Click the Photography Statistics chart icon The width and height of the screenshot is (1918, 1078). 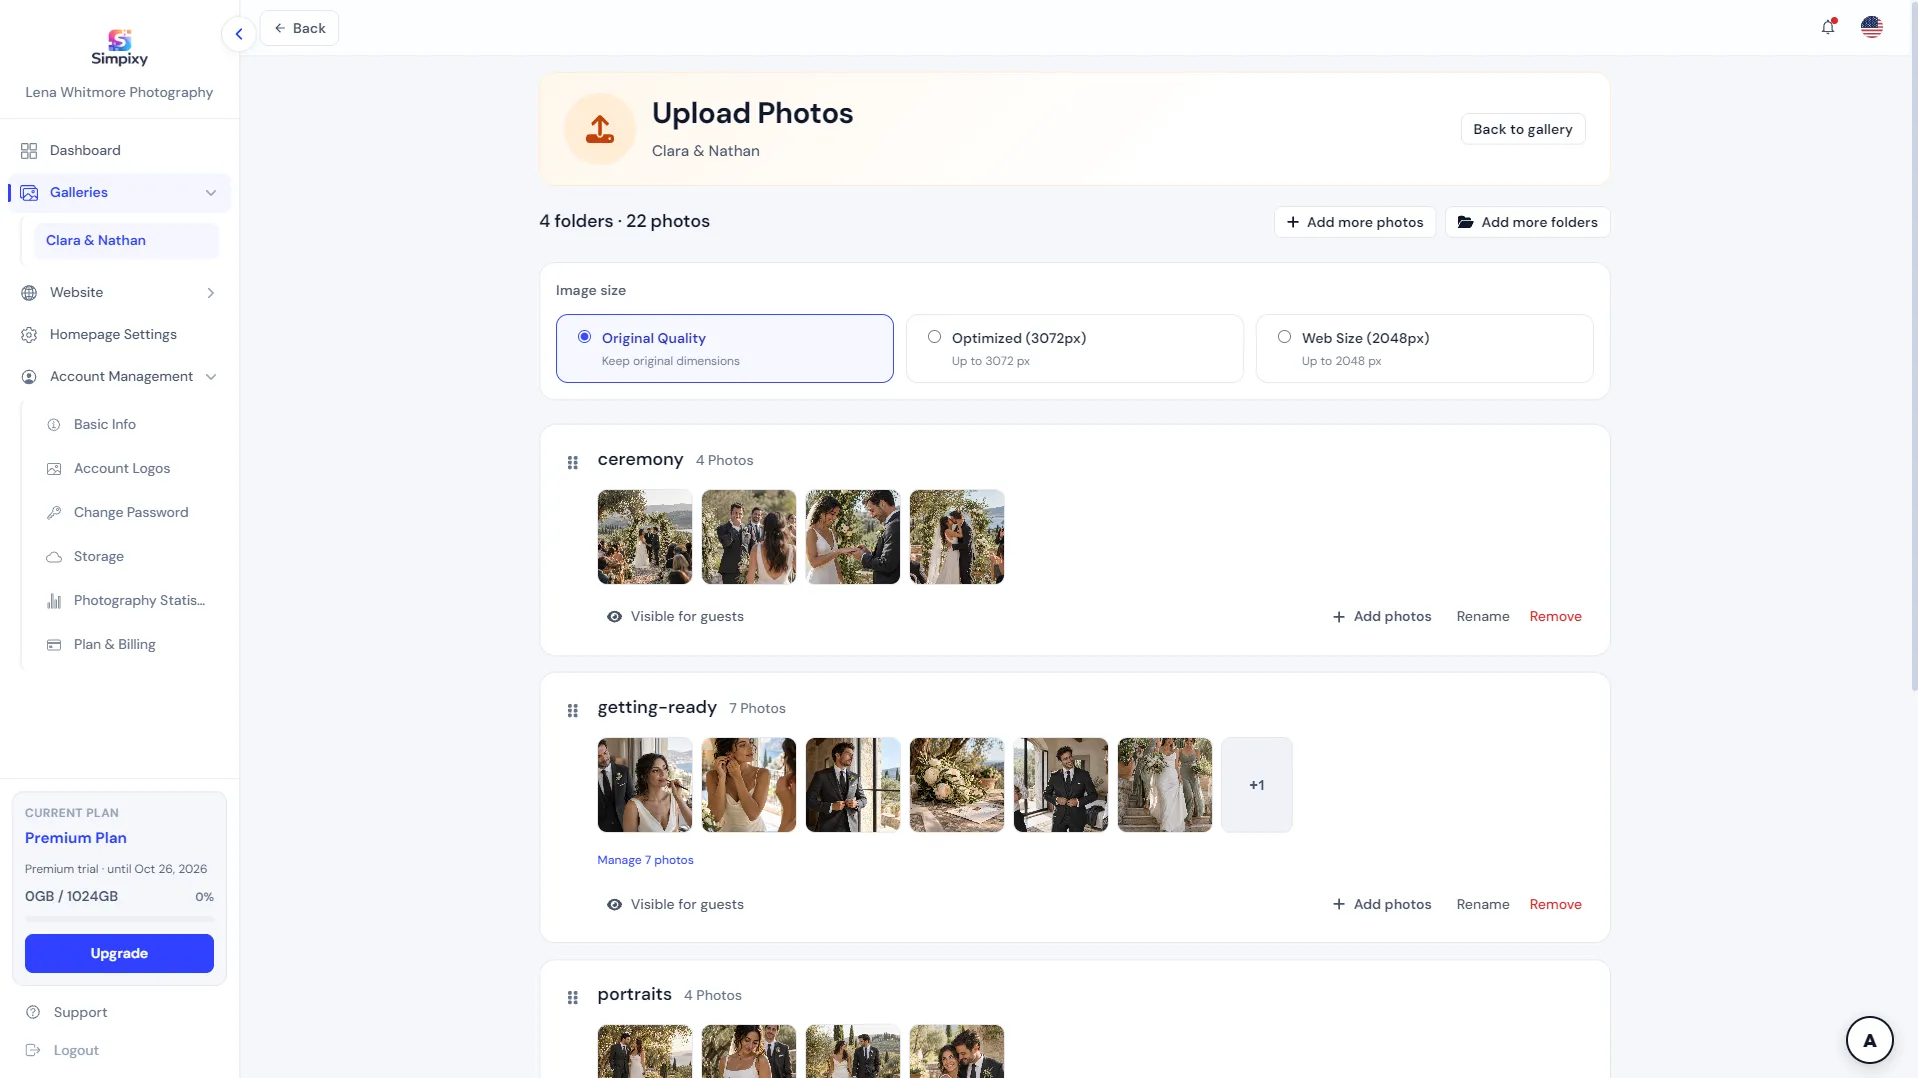click(54, 601)
